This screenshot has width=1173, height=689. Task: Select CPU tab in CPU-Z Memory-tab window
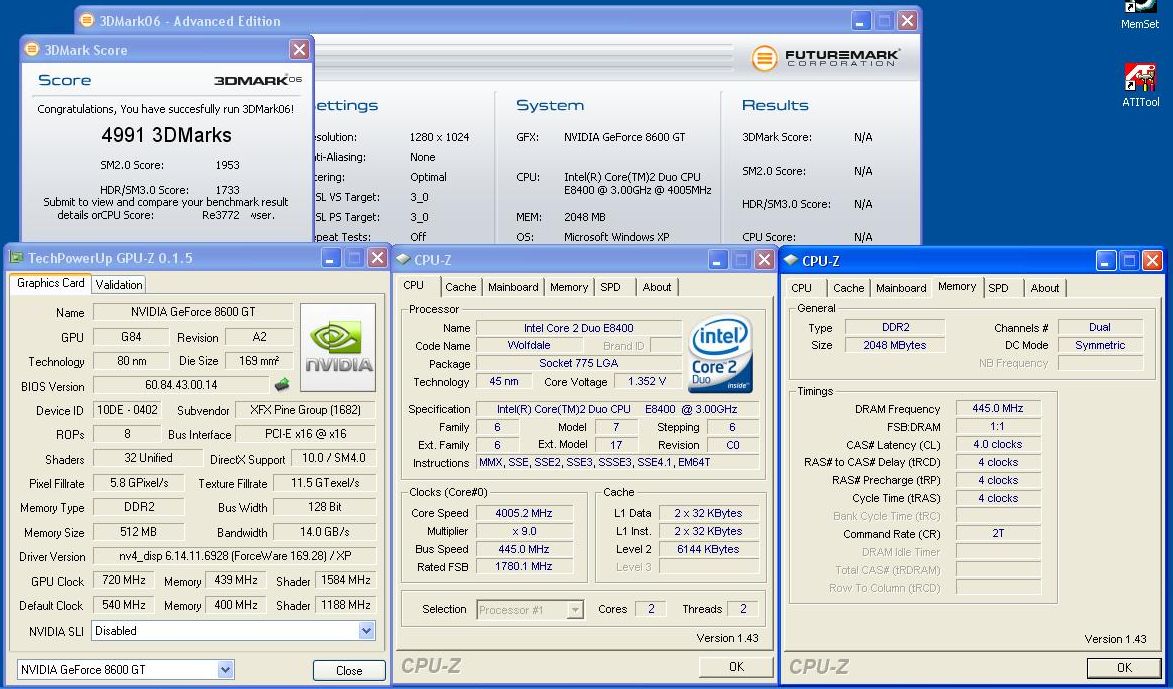pos(801,287)
